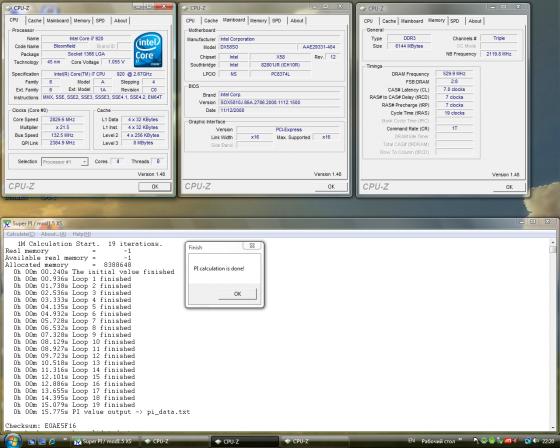Open About tab in processor CPU-Z window
Image resolution: width=560 pixels, height=448 pixels.
pyautogui.click(x=120, y=21)
